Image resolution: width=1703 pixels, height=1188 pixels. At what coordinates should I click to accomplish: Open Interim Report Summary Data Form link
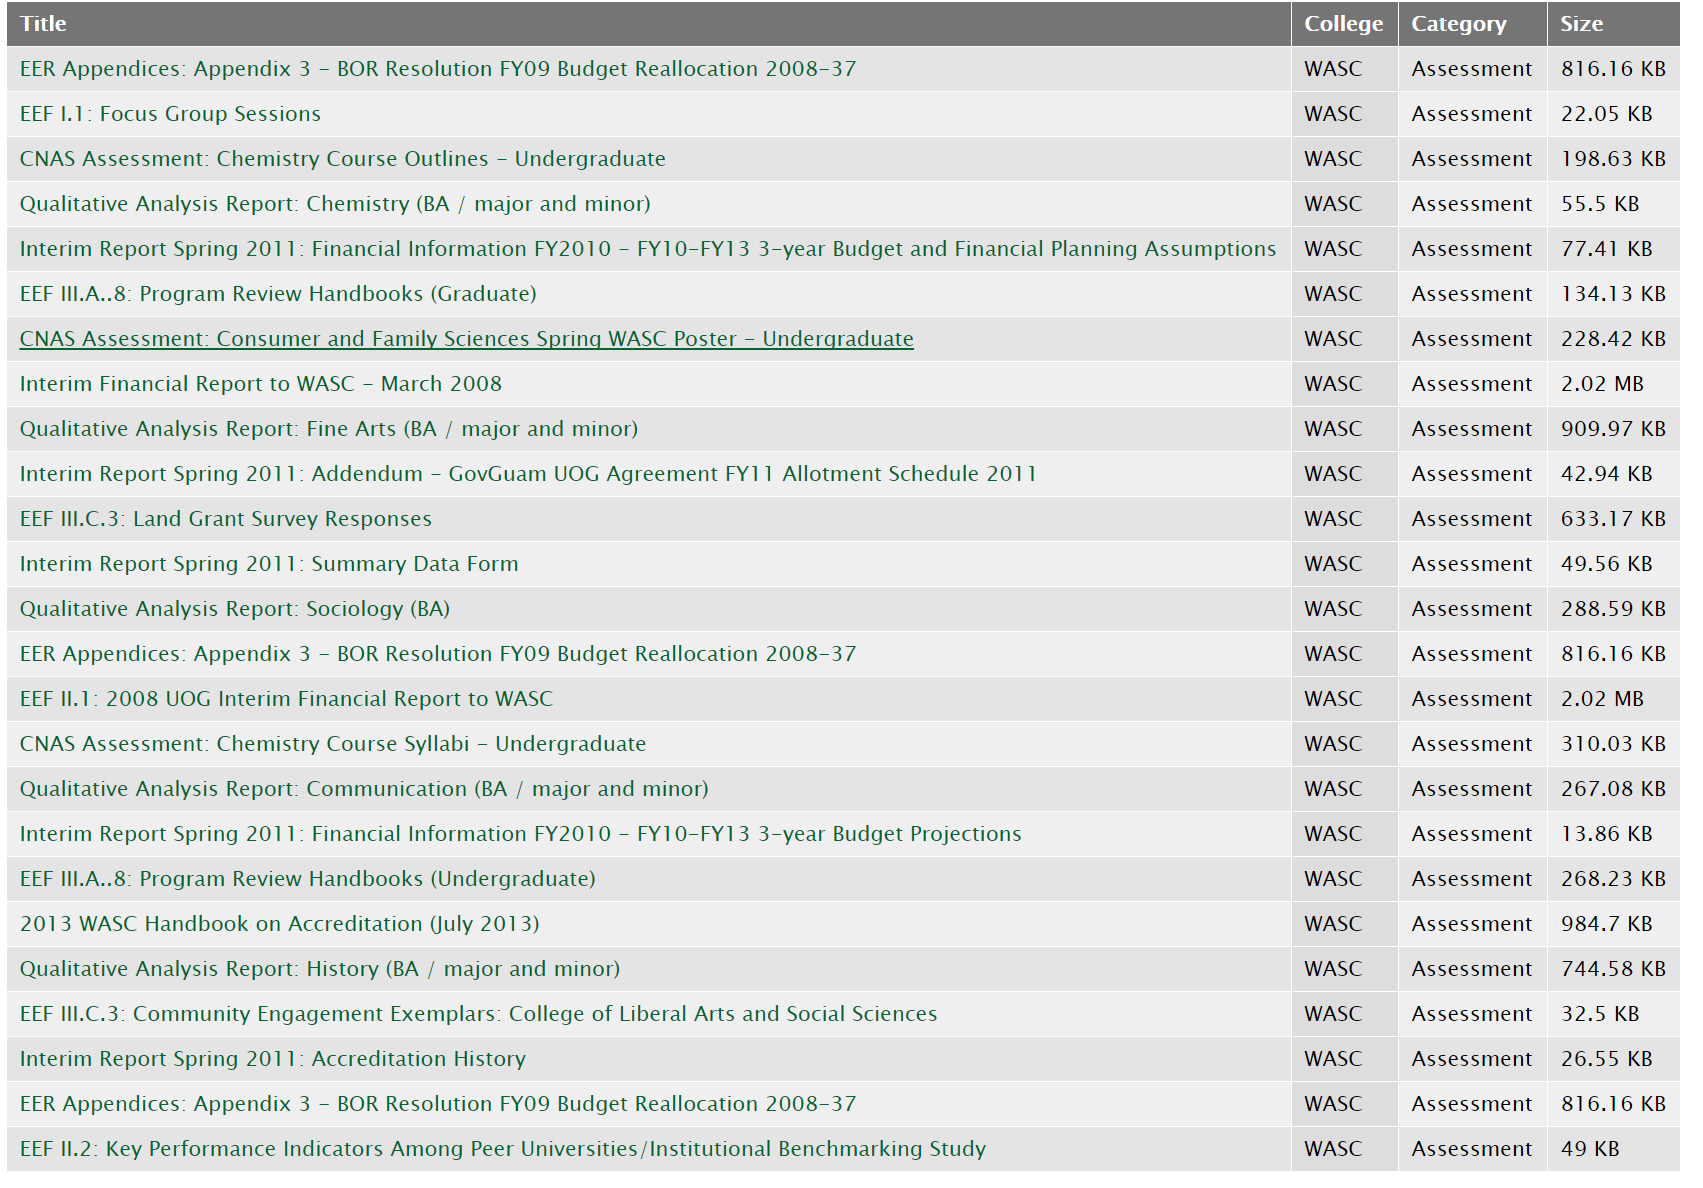coord(269,564)
